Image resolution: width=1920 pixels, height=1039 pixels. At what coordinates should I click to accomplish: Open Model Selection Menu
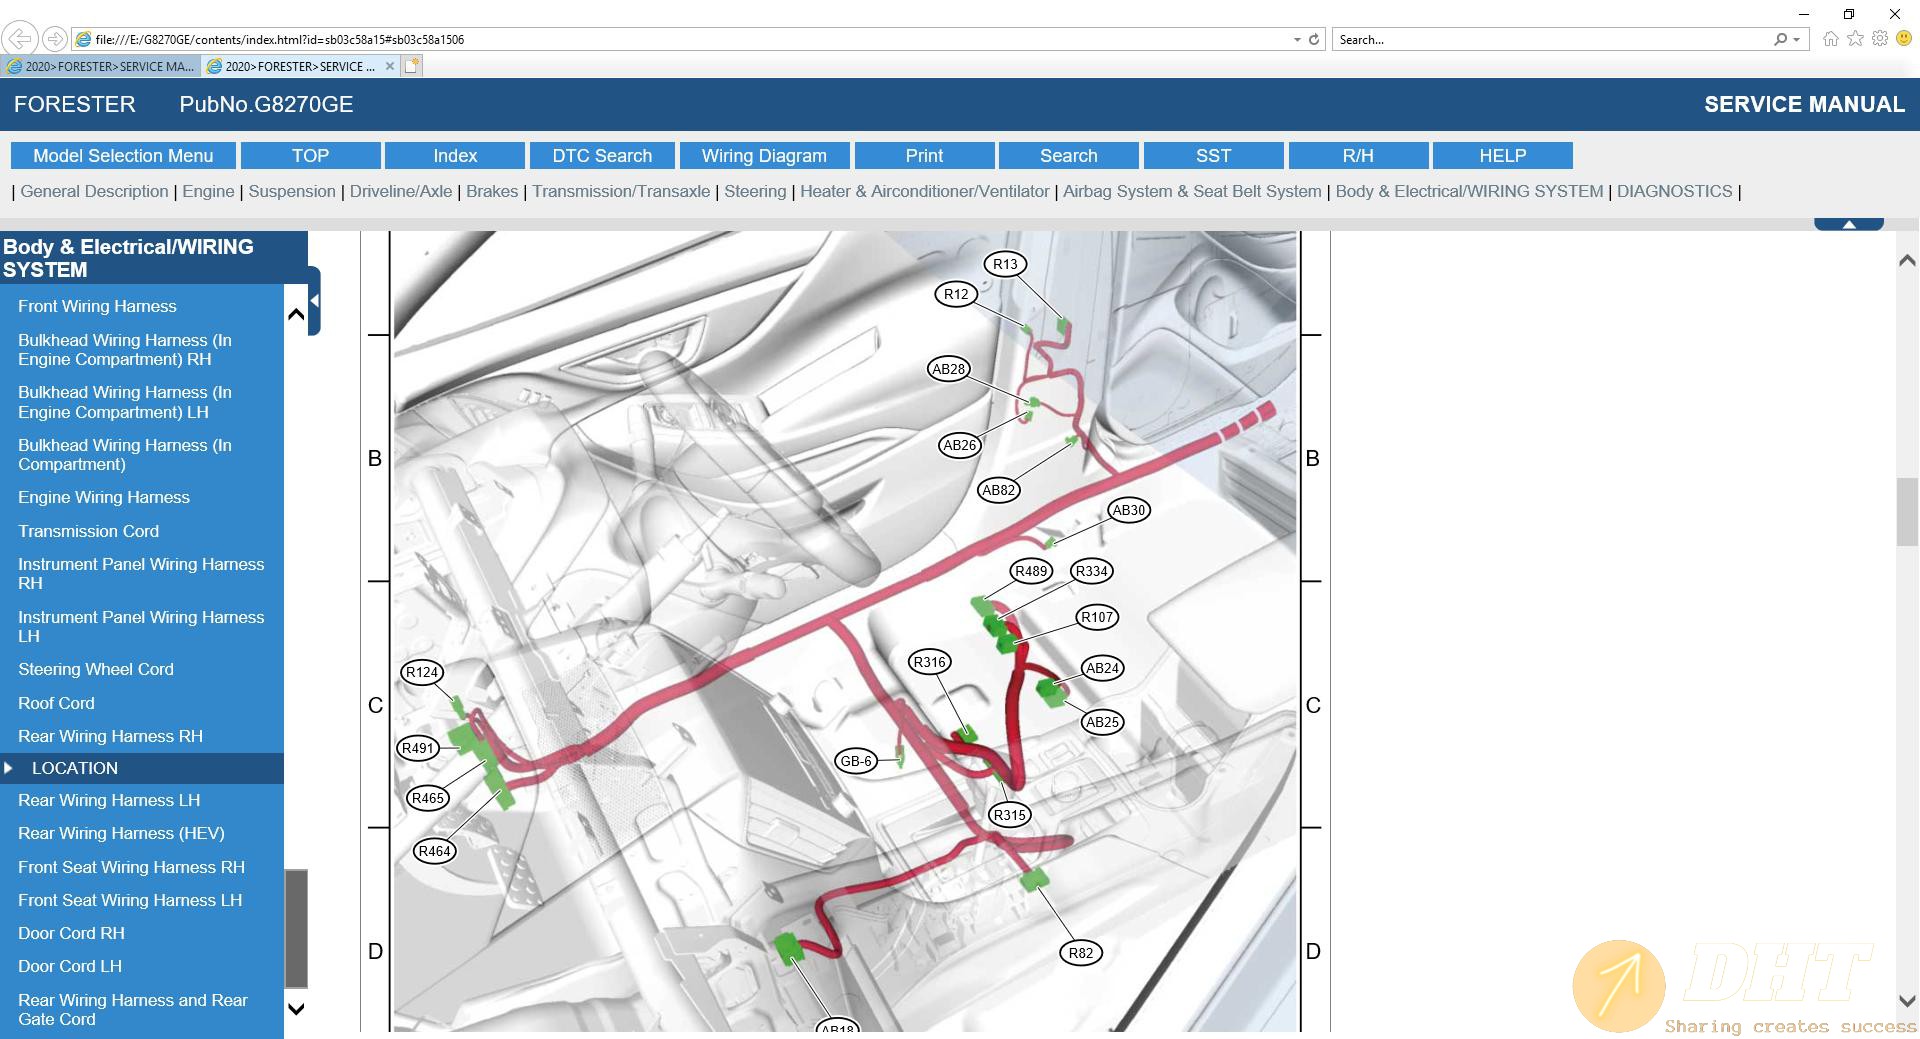(123, 156)
